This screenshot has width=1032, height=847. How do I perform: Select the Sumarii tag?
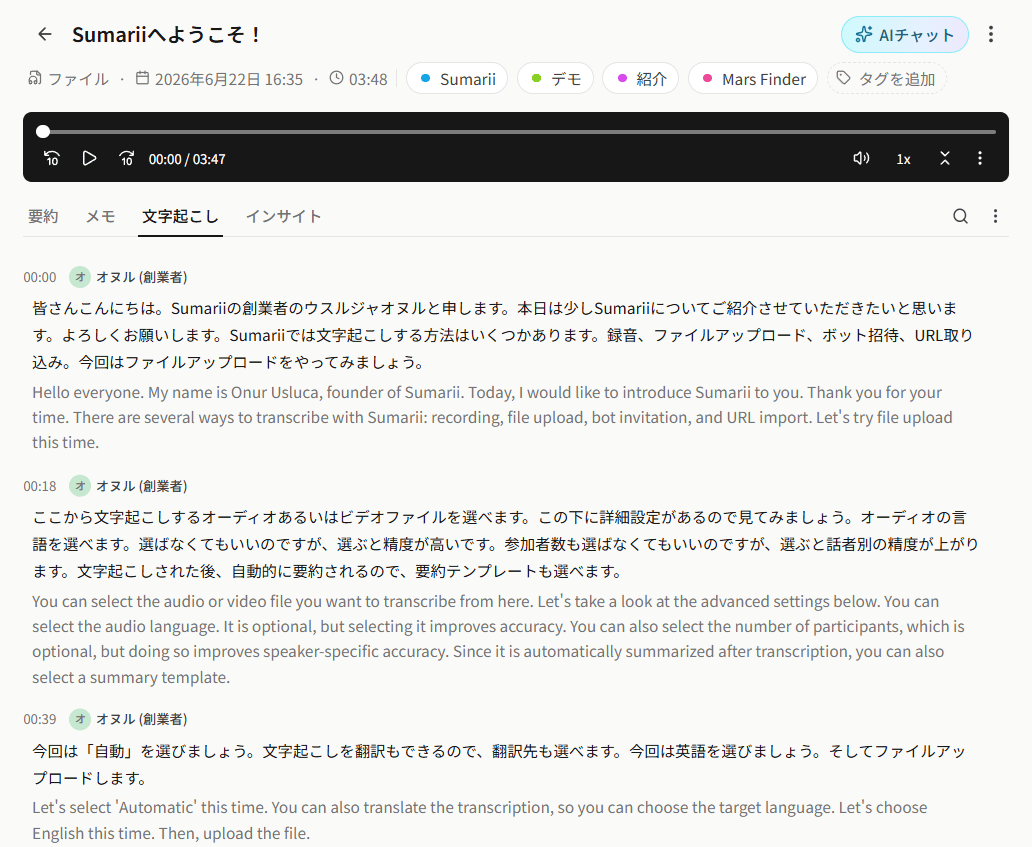click(457, 79)
